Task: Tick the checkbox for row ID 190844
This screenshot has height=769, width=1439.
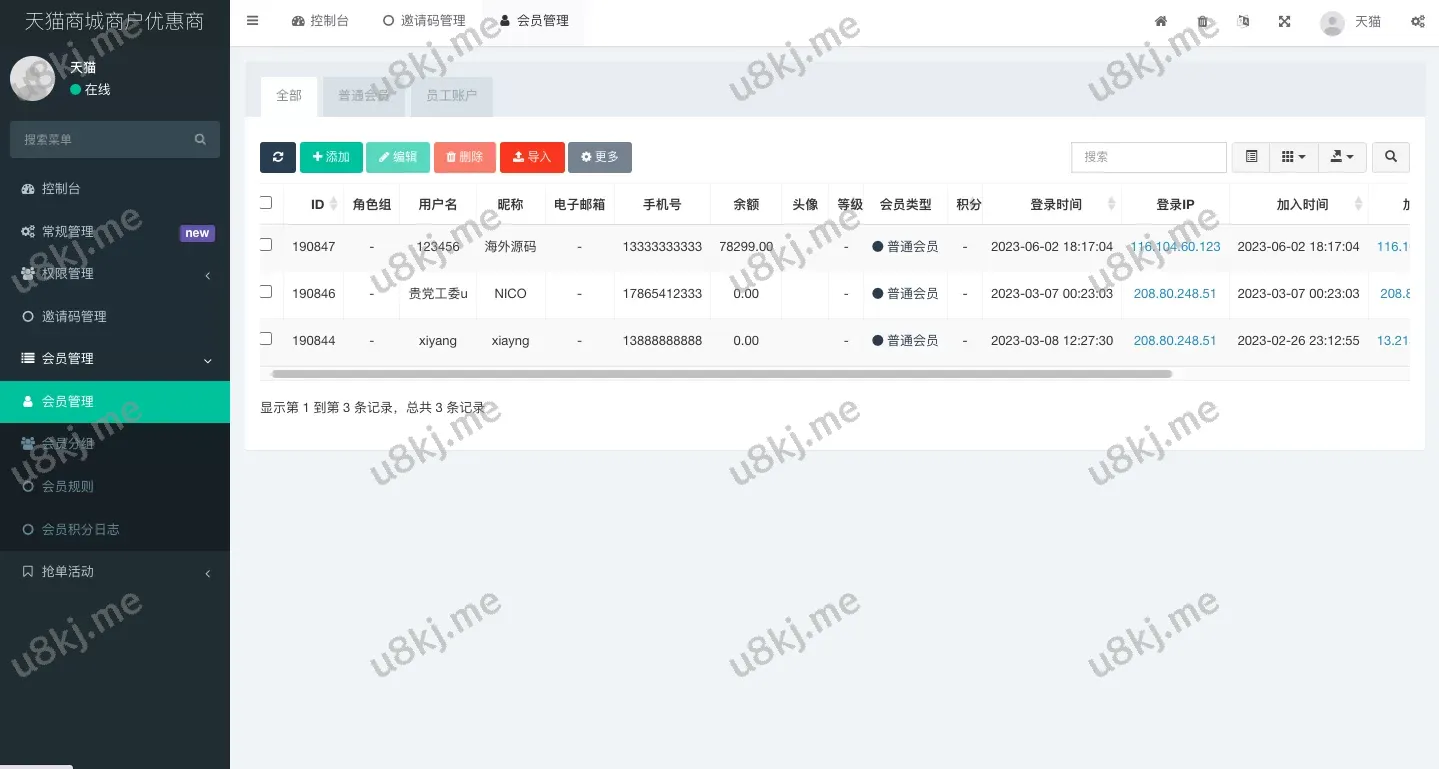Action: click(266, 339)
